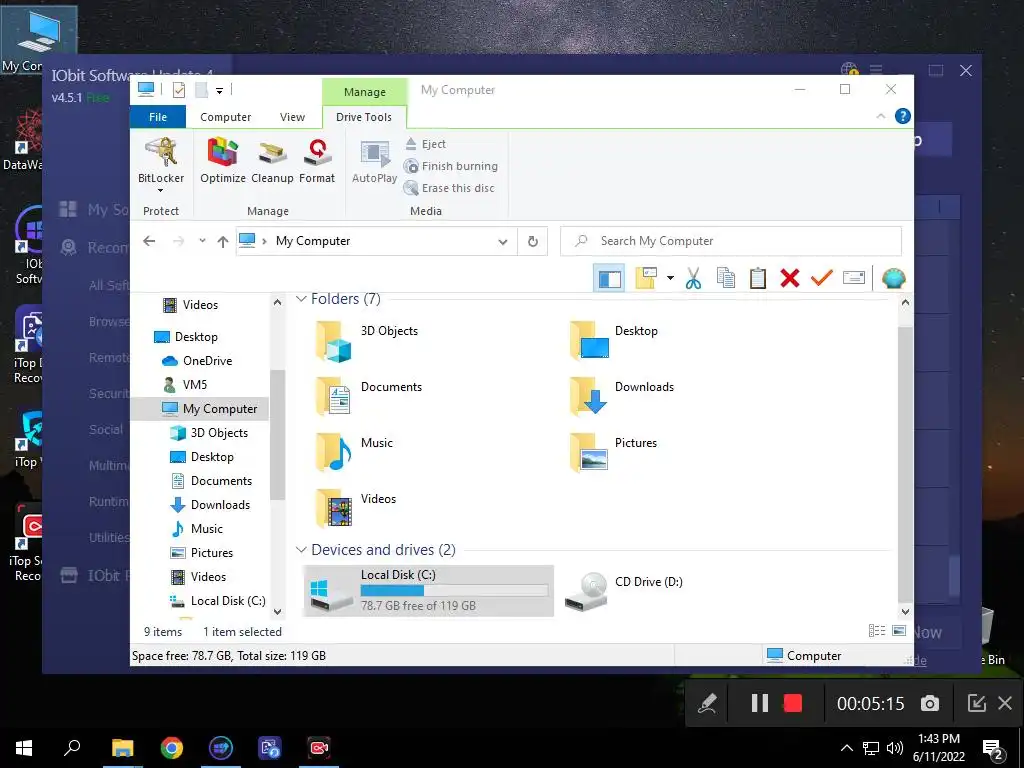
Task: Collapse the ribbon with the chevron
Action: (x=880, y=116)
